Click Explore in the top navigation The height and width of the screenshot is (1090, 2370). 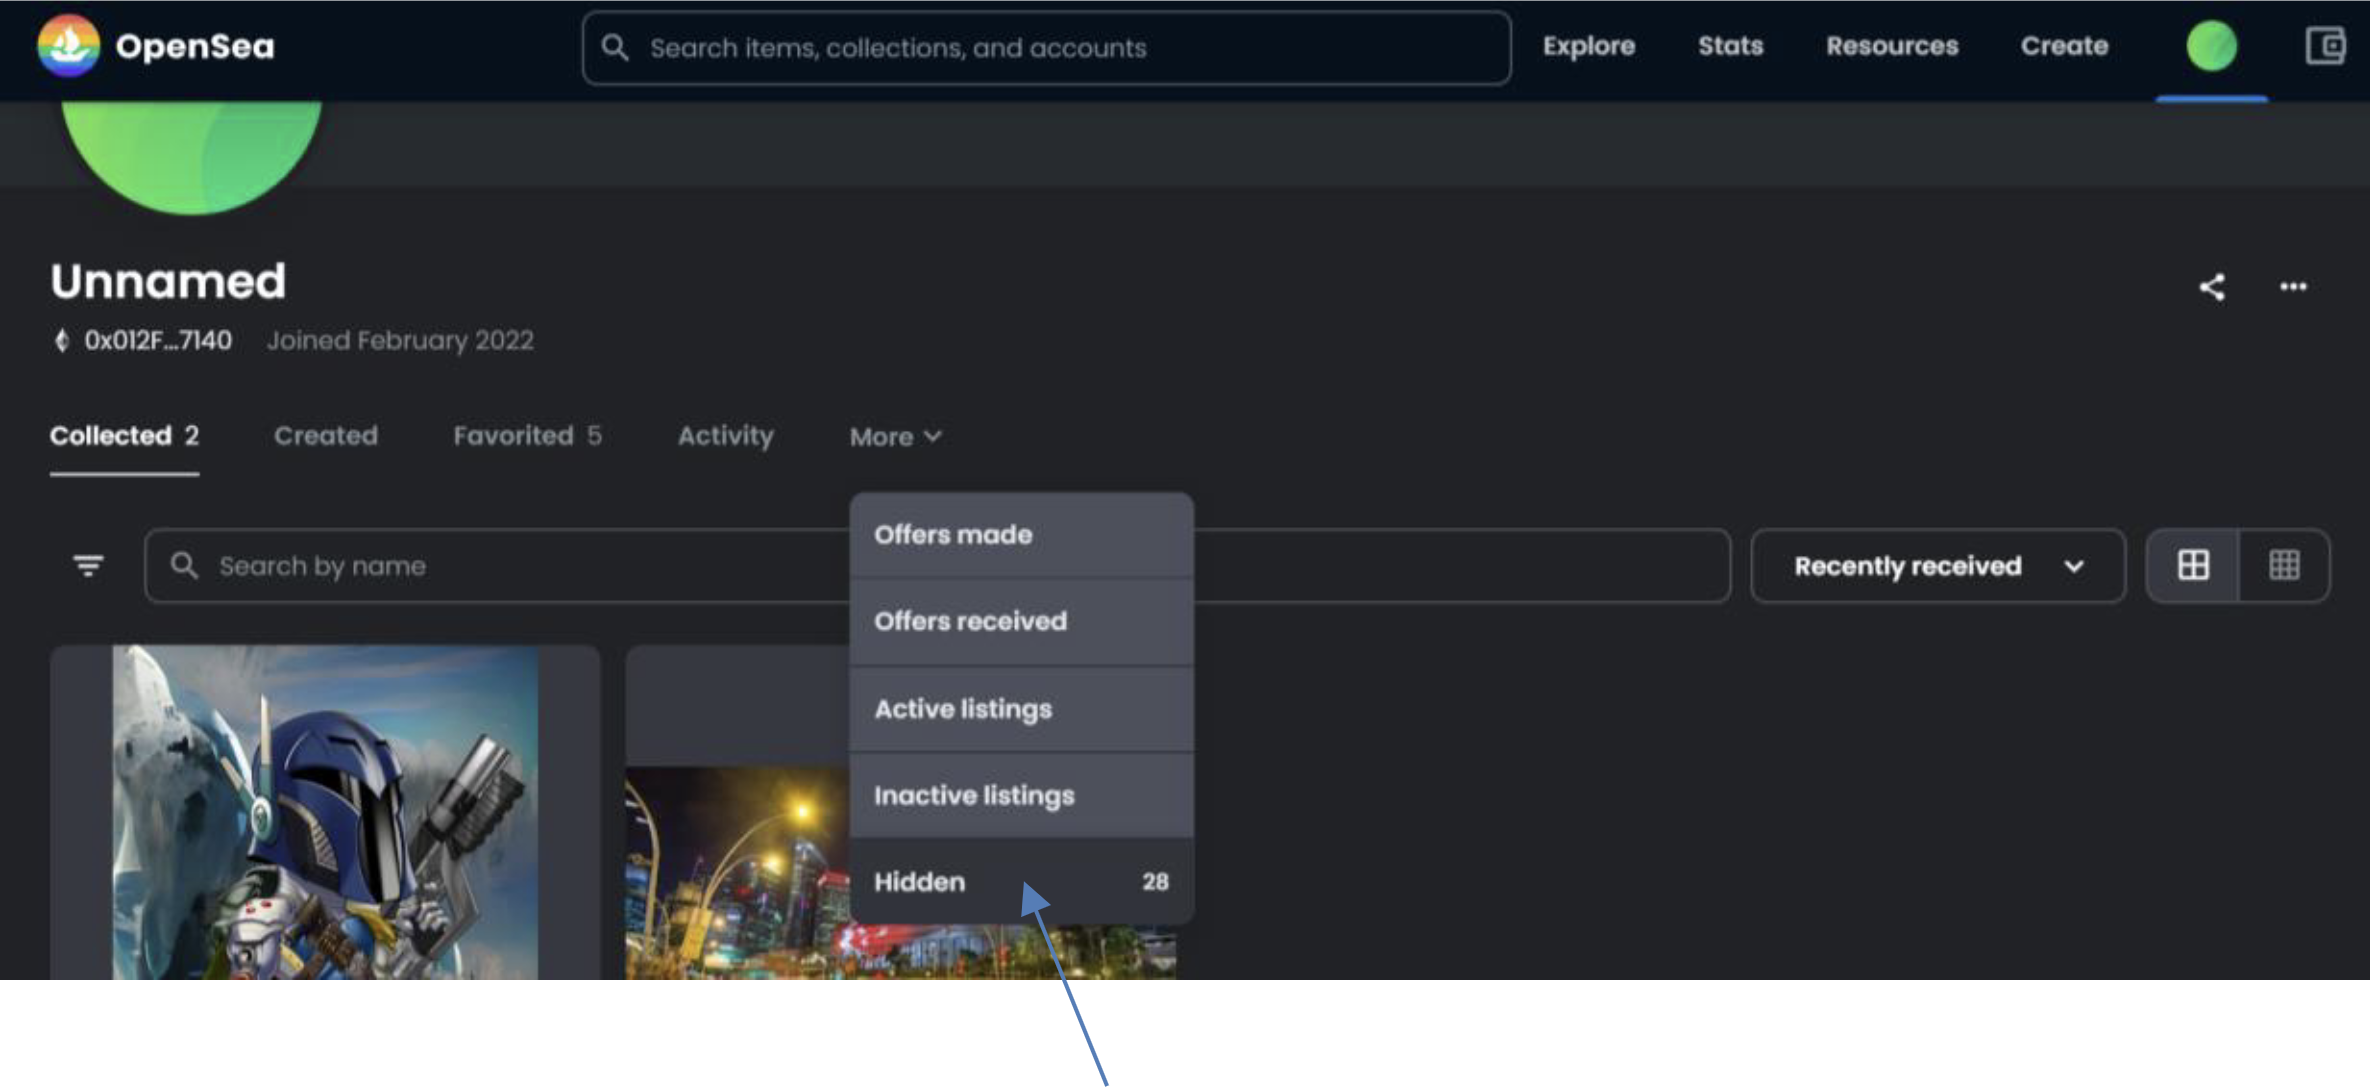click(1588, 46)
